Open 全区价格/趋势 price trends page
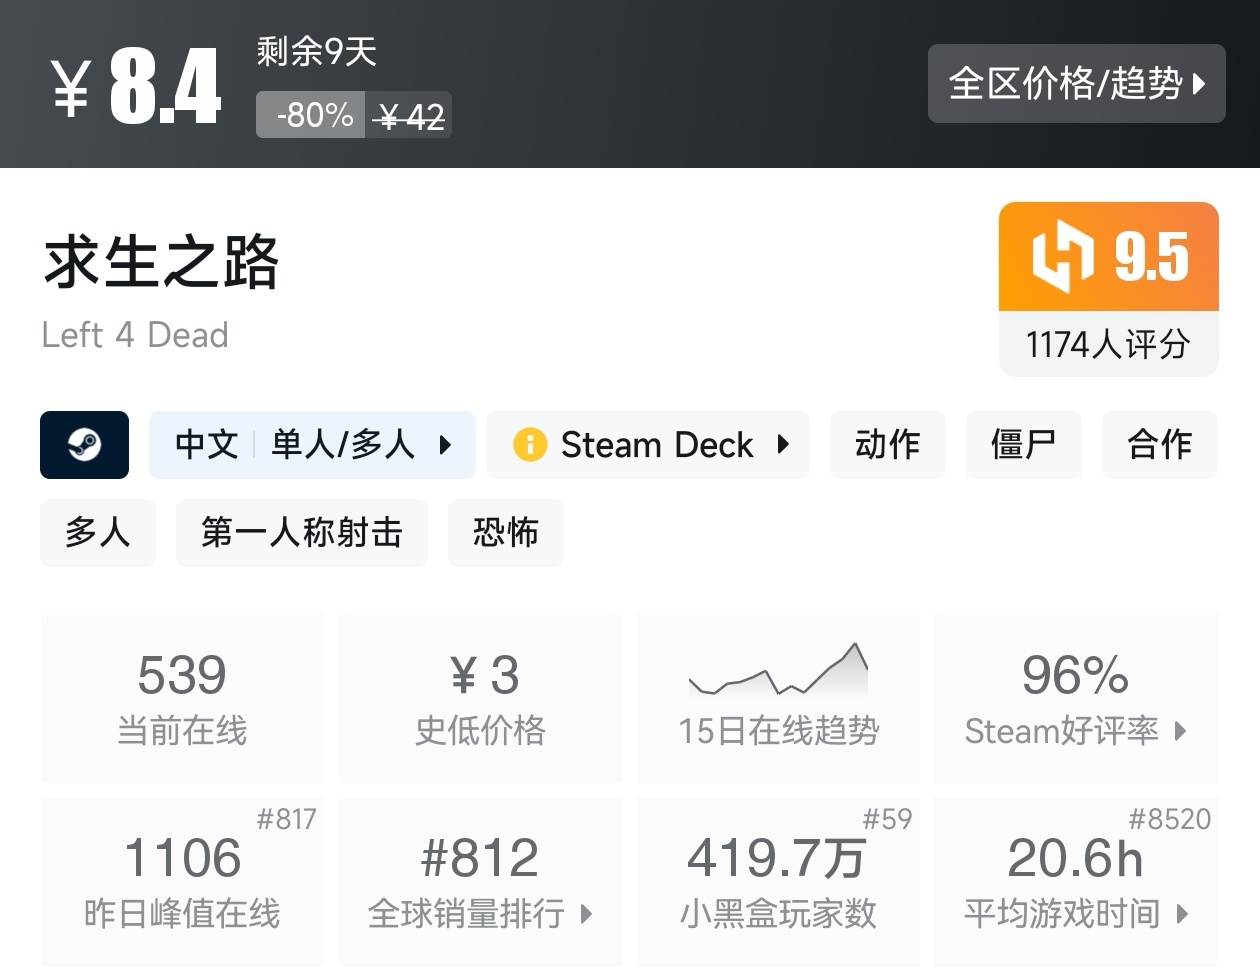The height and width of the screenshot is (968, 1260). [x=1077, y=84]
